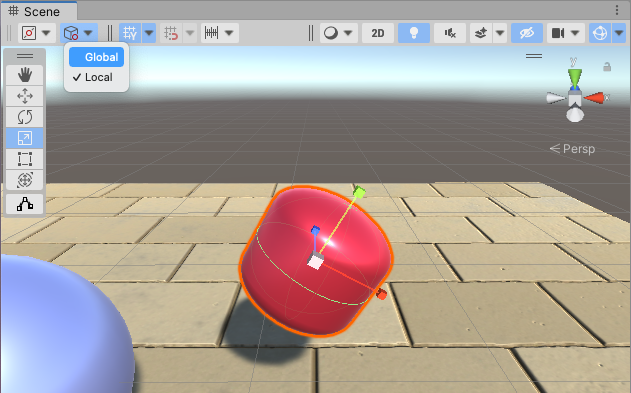Open draw mode dropdown arrow
The image size is (631, 393).
click(348, 33)
